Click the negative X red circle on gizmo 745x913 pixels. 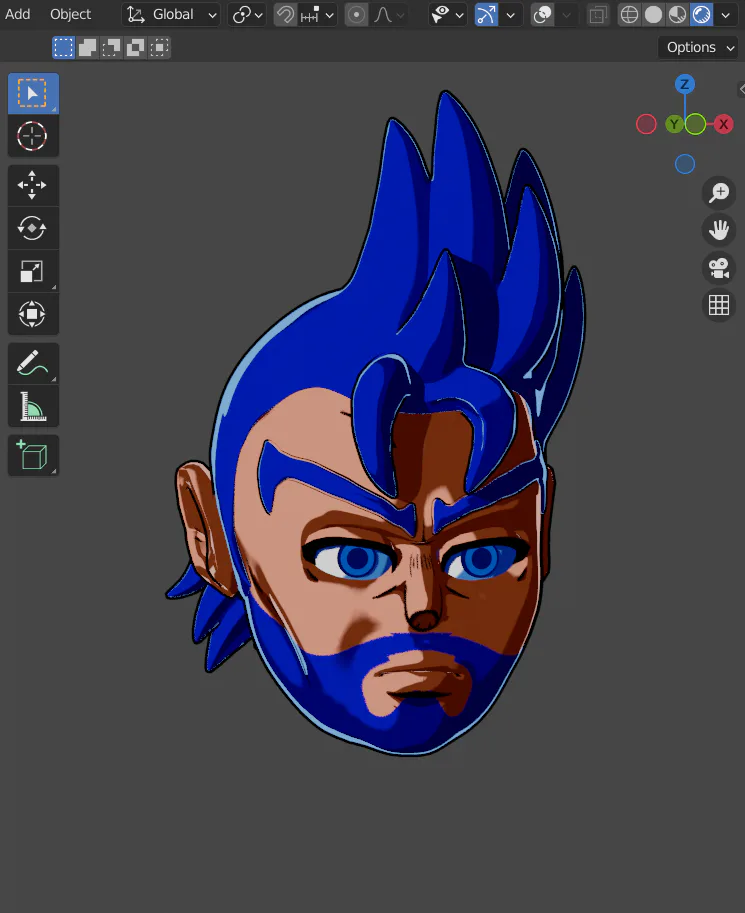pos(646,124)
